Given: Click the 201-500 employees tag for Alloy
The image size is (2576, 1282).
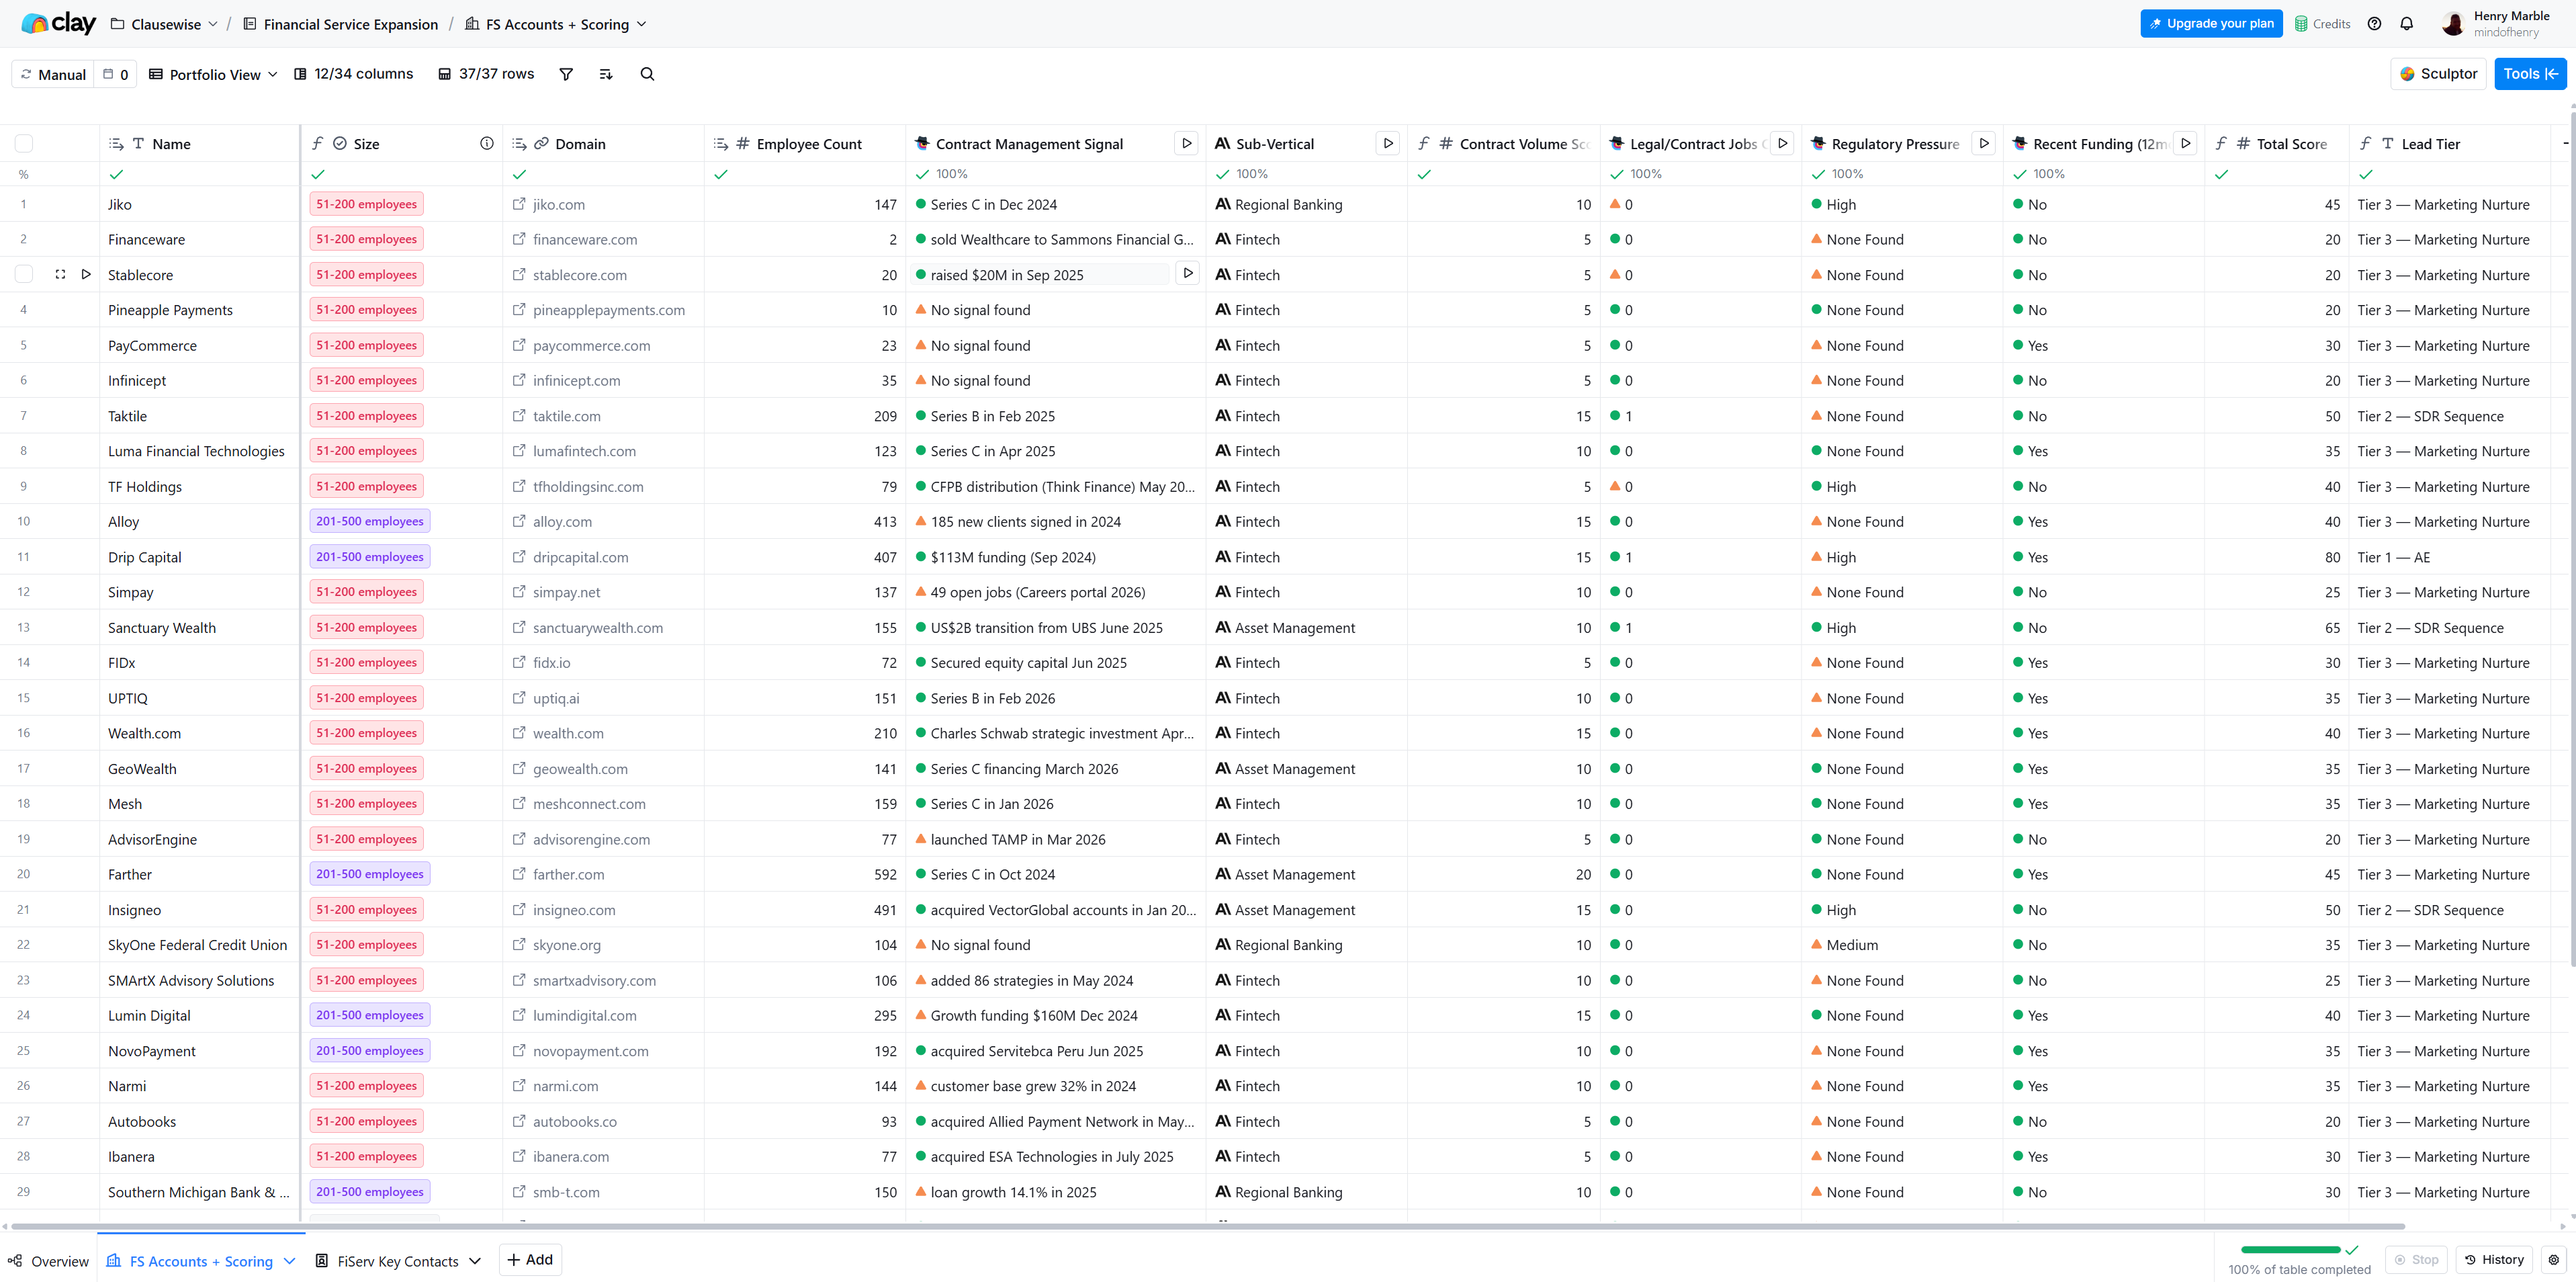Looking at the screenshot, I should (369, 521).
